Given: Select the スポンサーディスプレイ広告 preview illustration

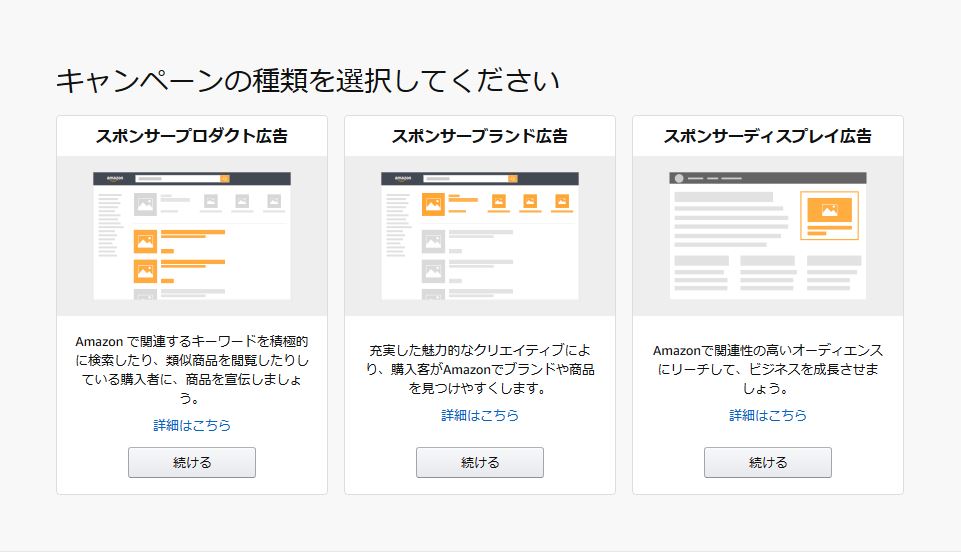Looking at the screenshot, I should (768, 236).
